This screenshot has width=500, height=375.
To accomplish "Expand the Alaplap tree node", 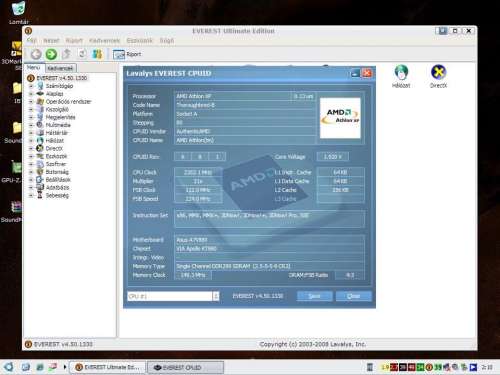I will click(31, 94).
